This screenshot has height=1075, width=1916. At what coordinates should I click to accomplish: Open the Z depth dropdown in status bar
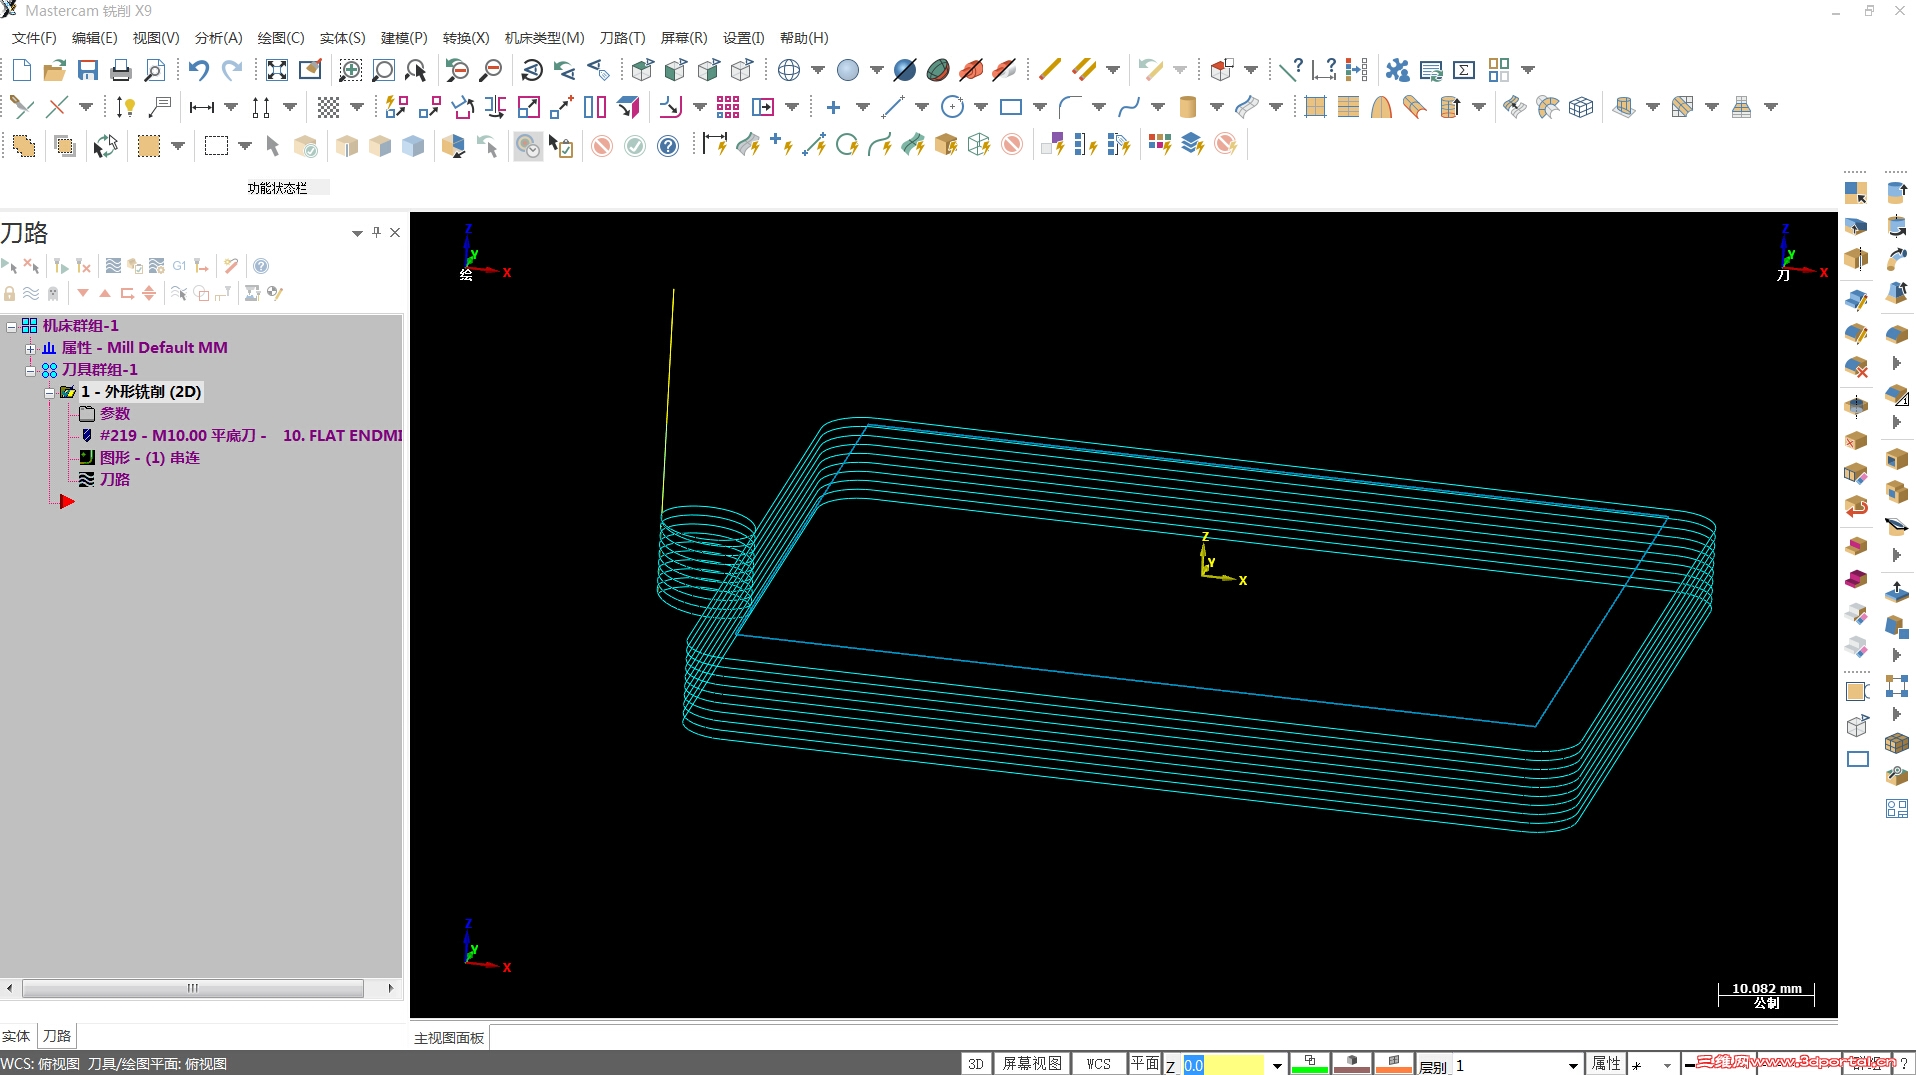click(x=1276, y=1065)
